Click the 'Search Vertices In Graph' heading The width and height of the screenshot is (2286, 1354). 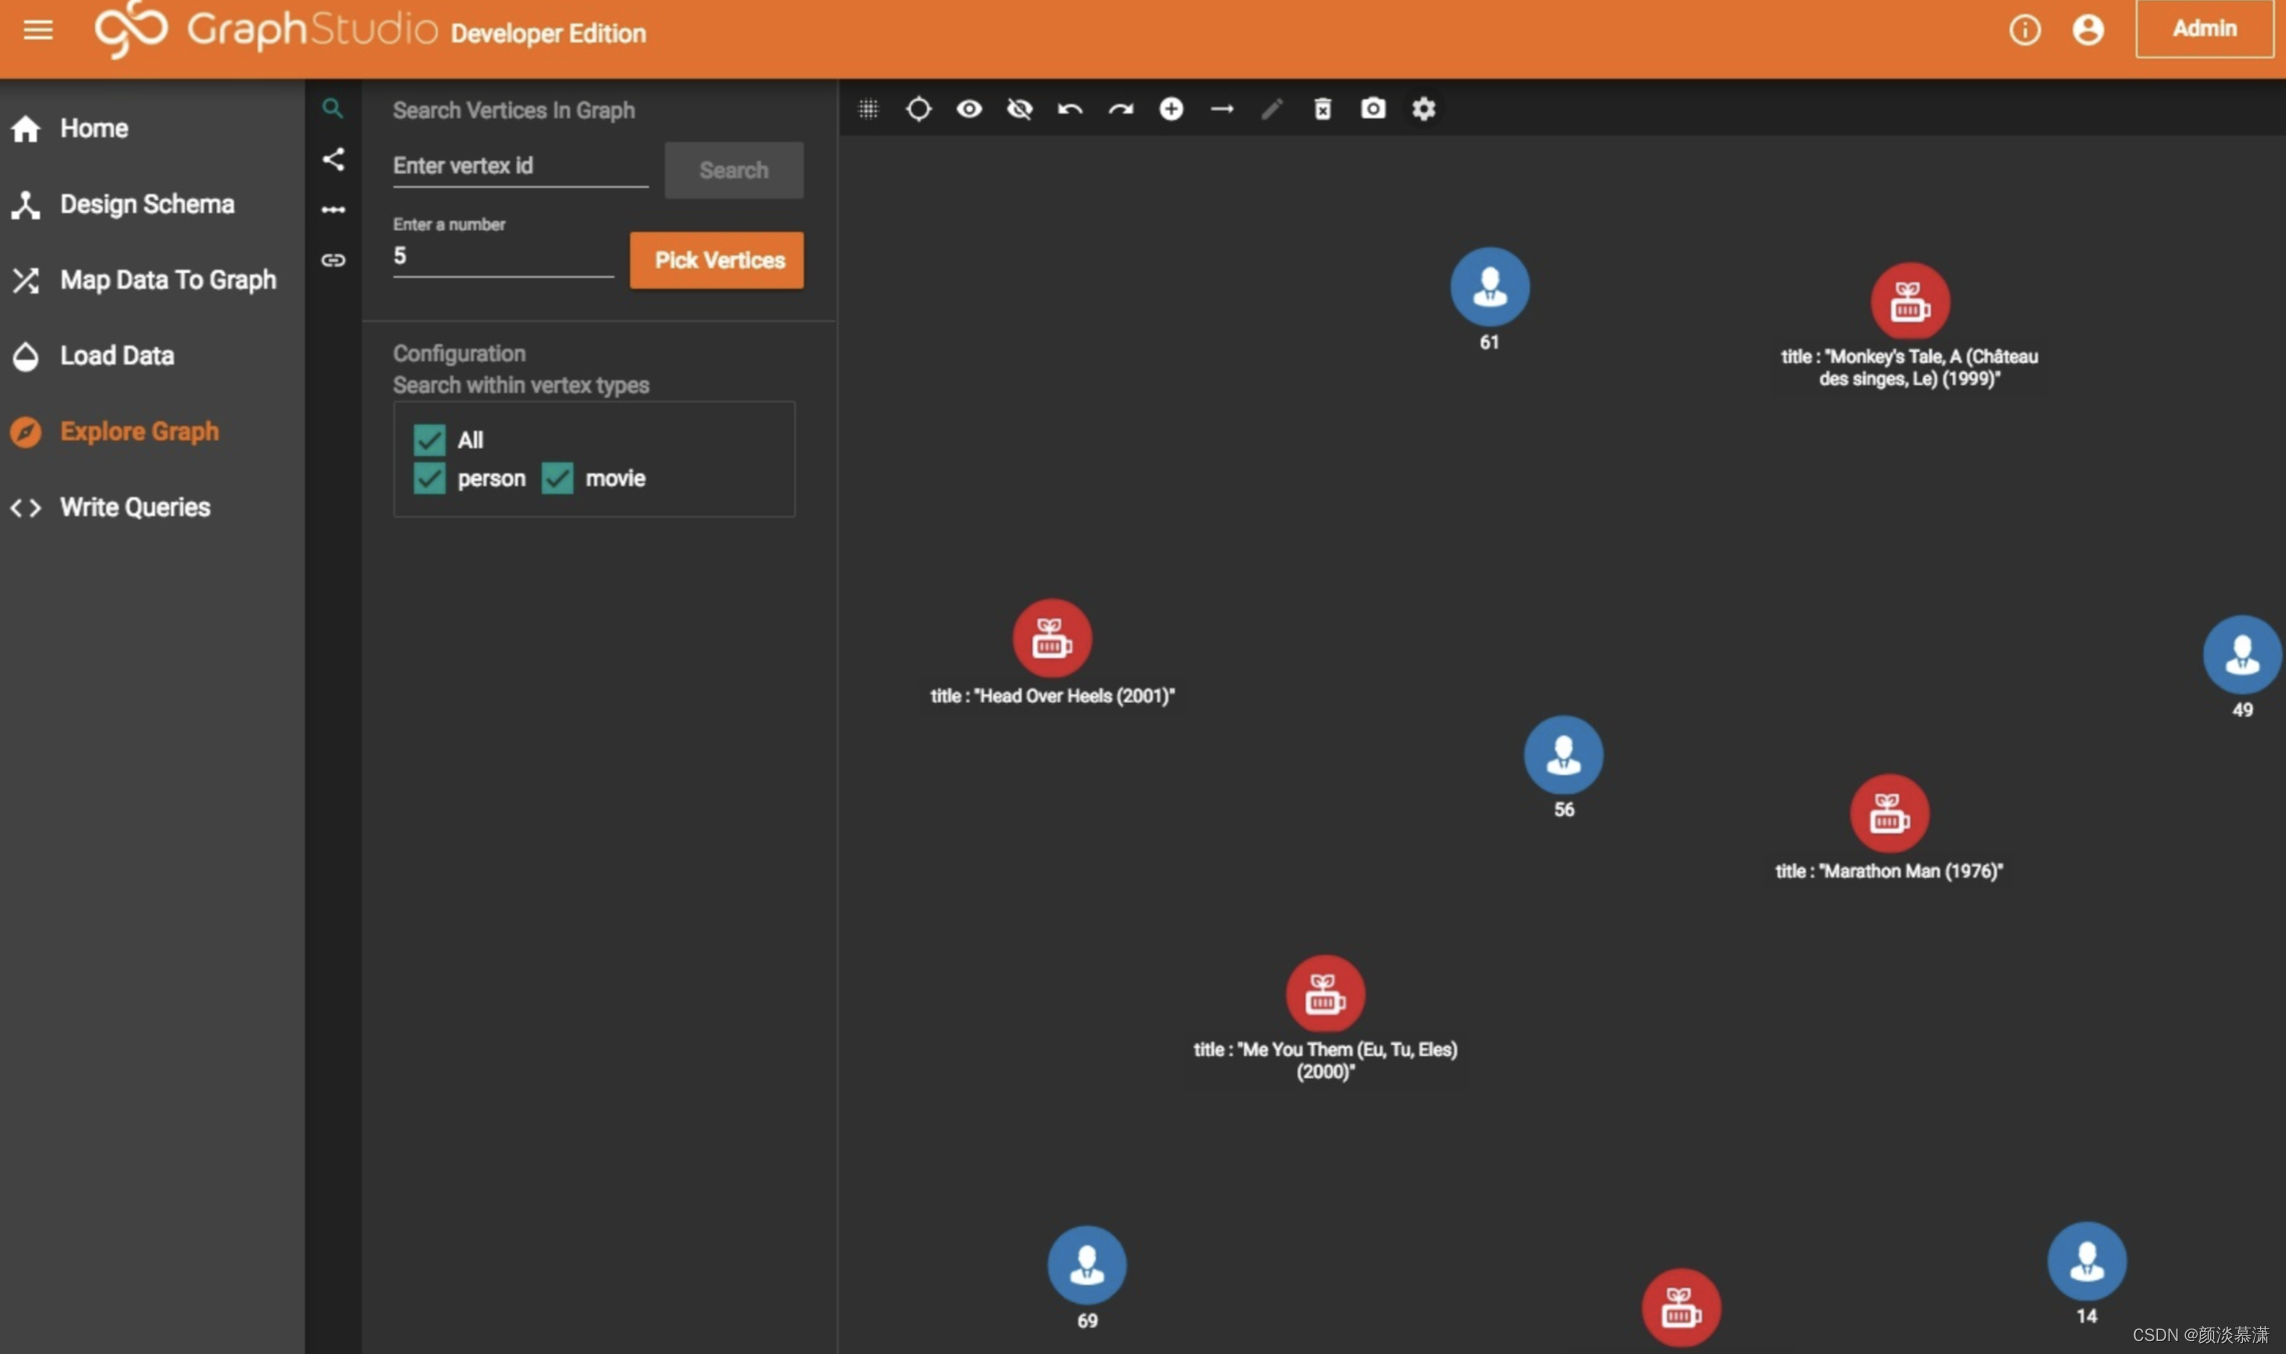click(x=514, y=110)
